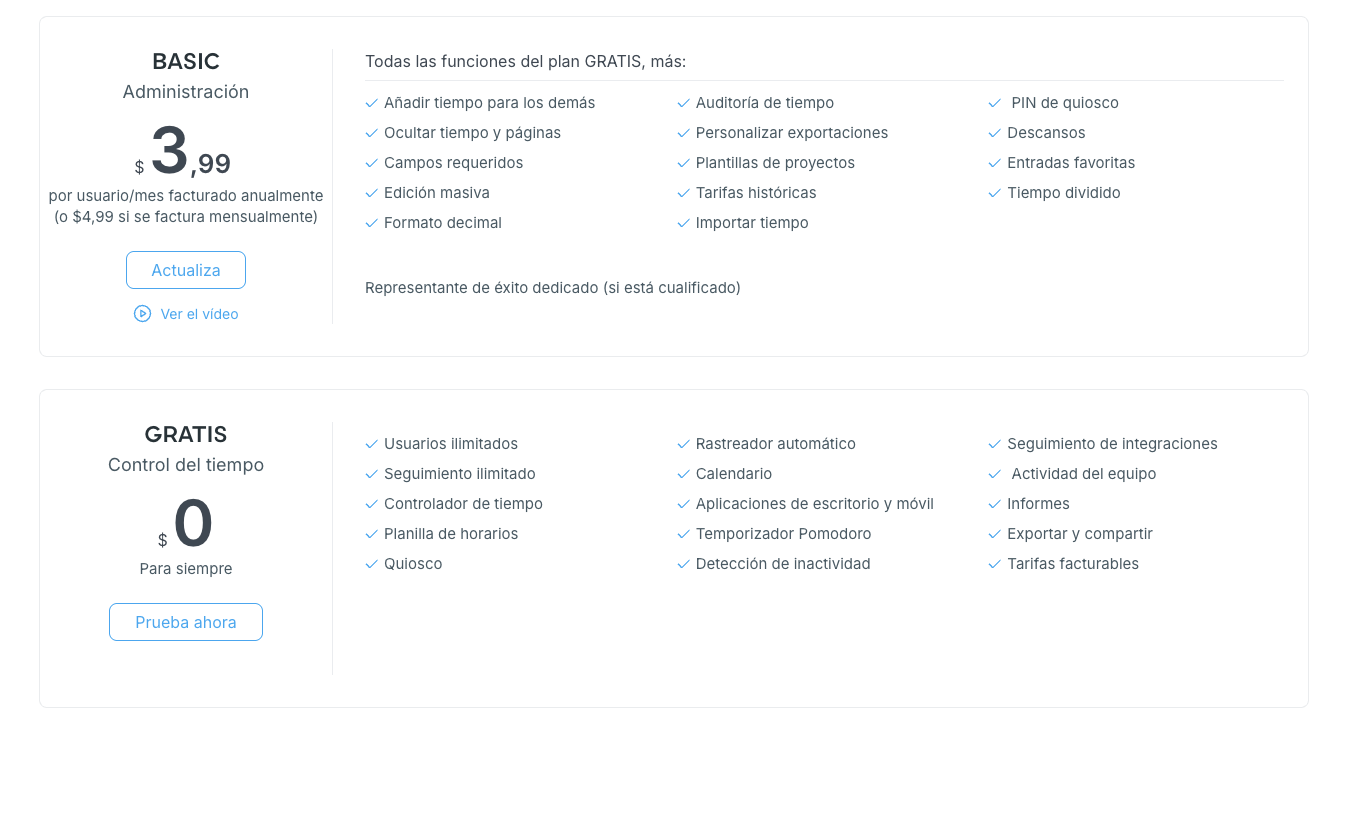Click the checkmark beside Auditoría de tiempo

(683, 103)
